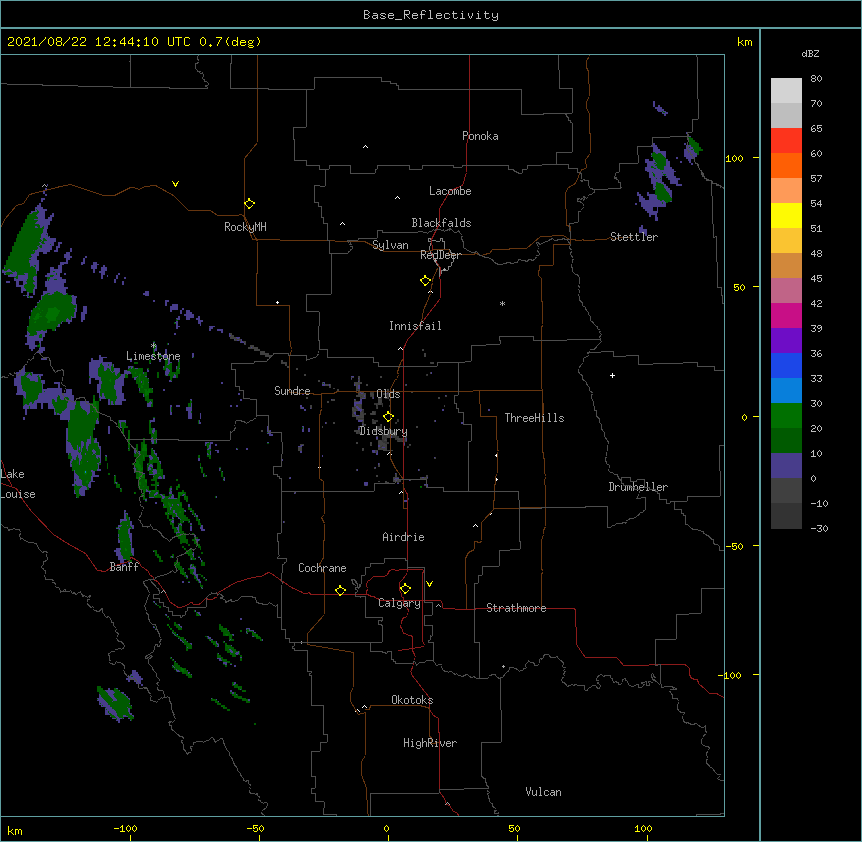Select the yellow V marker northeast of Calgary
862x842 pixels.
pos(429,584)
